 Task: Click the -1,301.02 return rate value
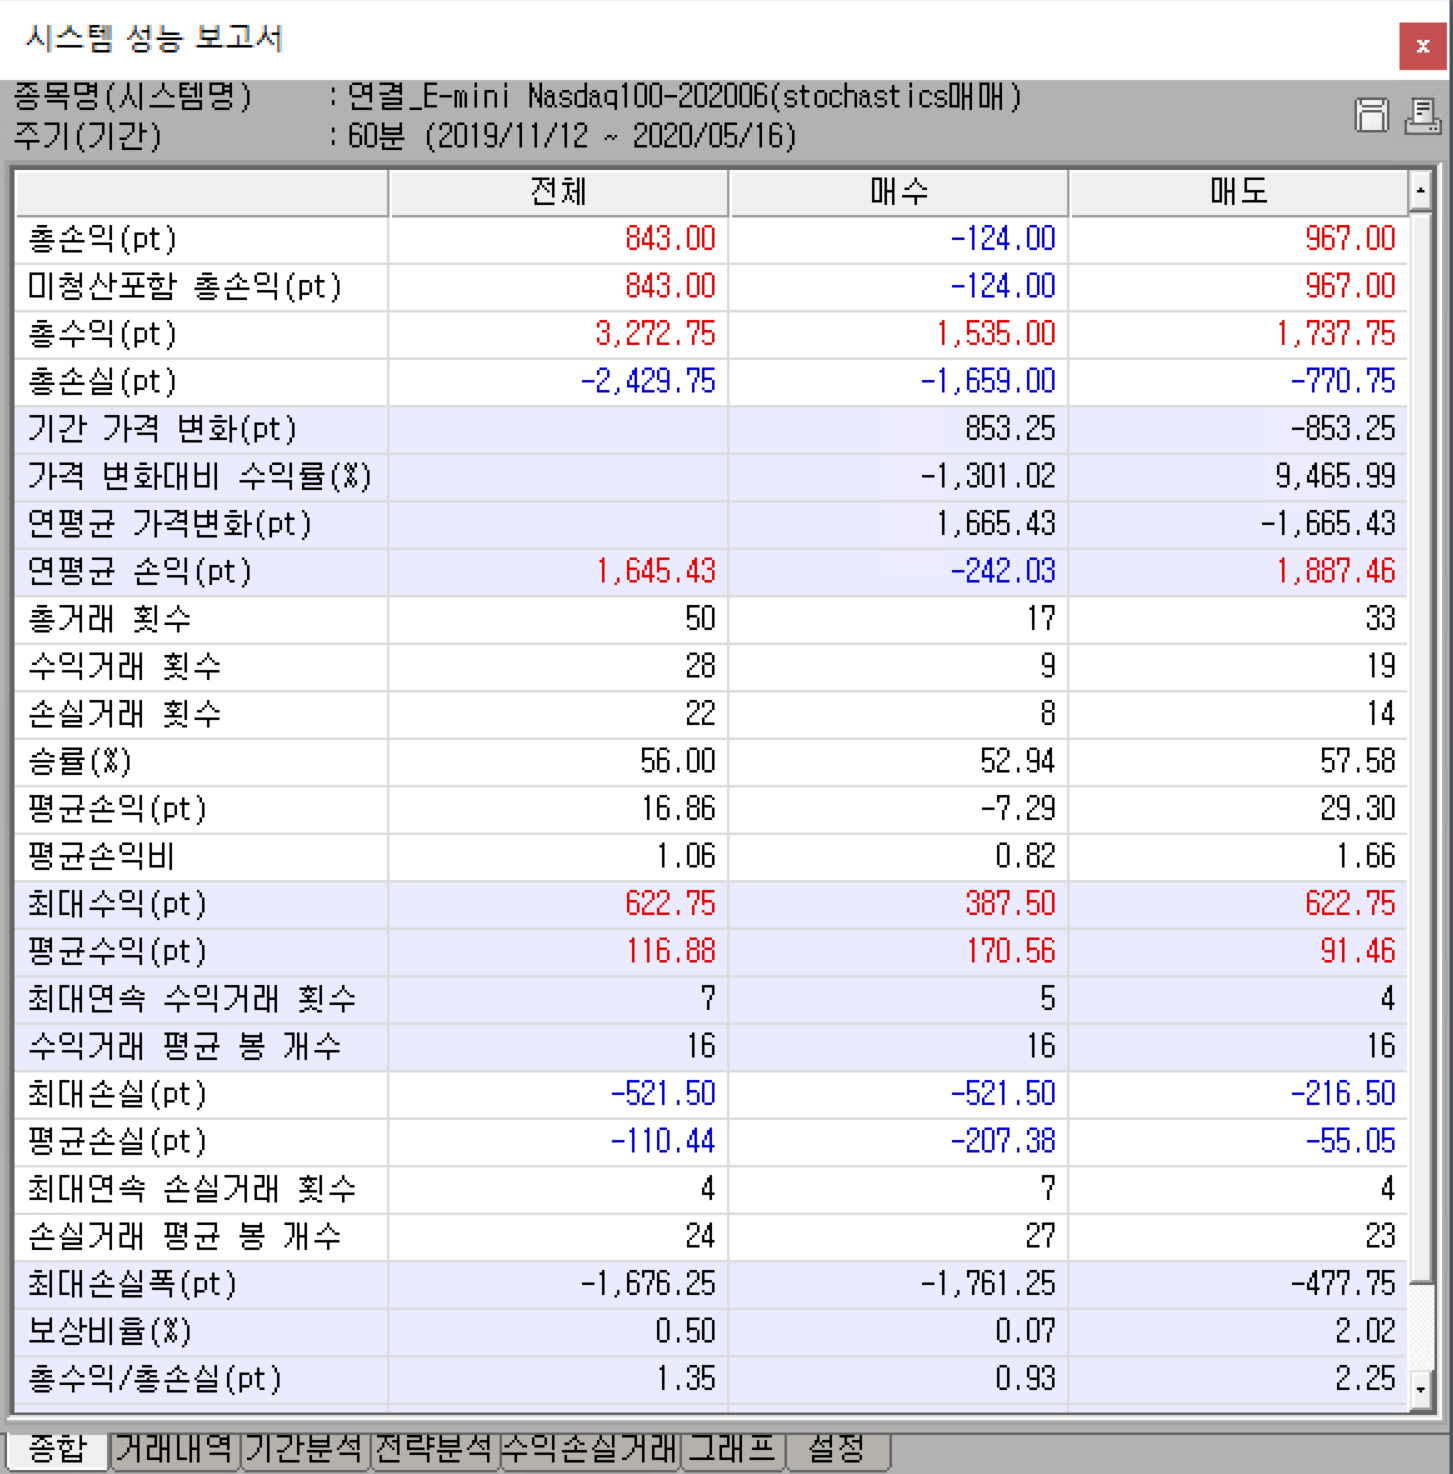[988, 477]
